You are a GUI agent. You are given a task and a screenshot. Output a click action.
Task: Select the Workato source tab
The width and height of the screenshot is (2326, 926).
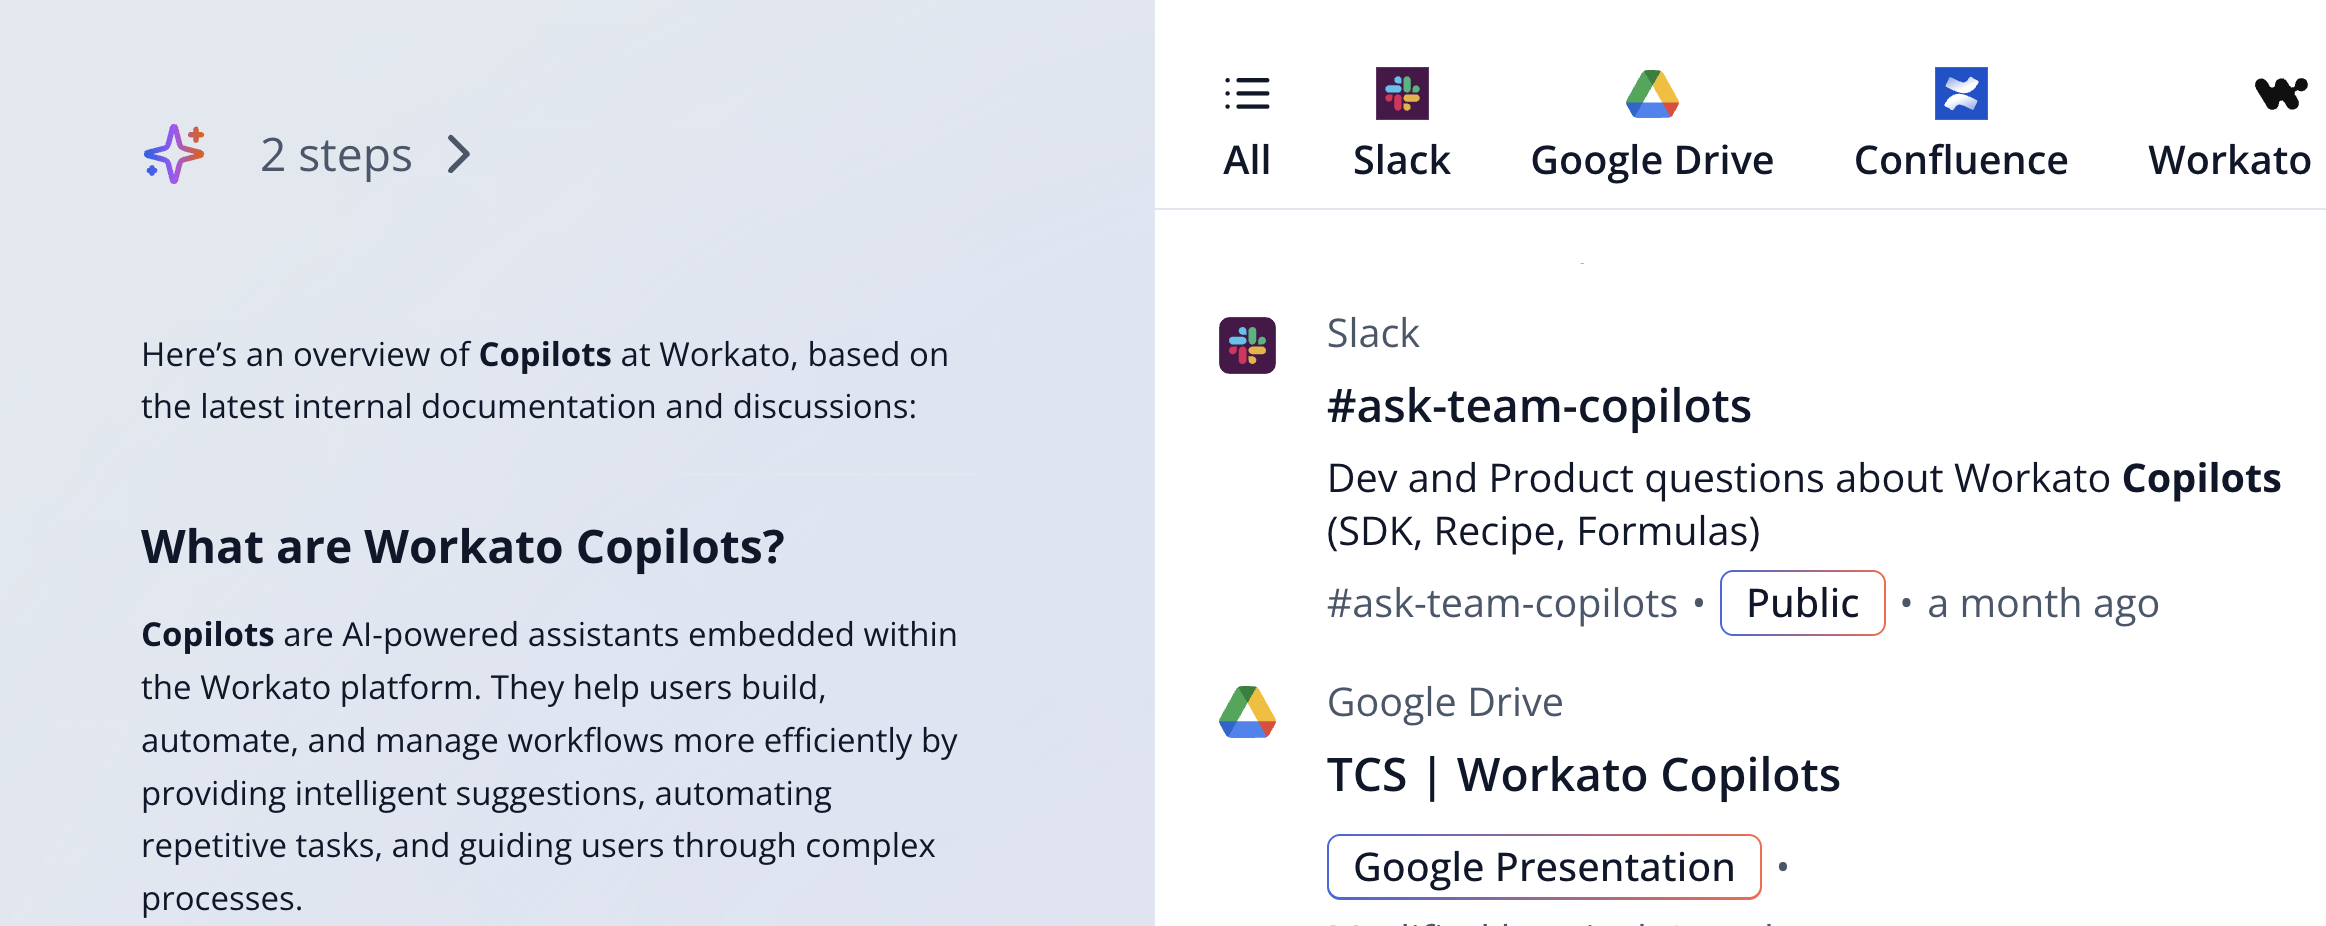click(2230, 160)
